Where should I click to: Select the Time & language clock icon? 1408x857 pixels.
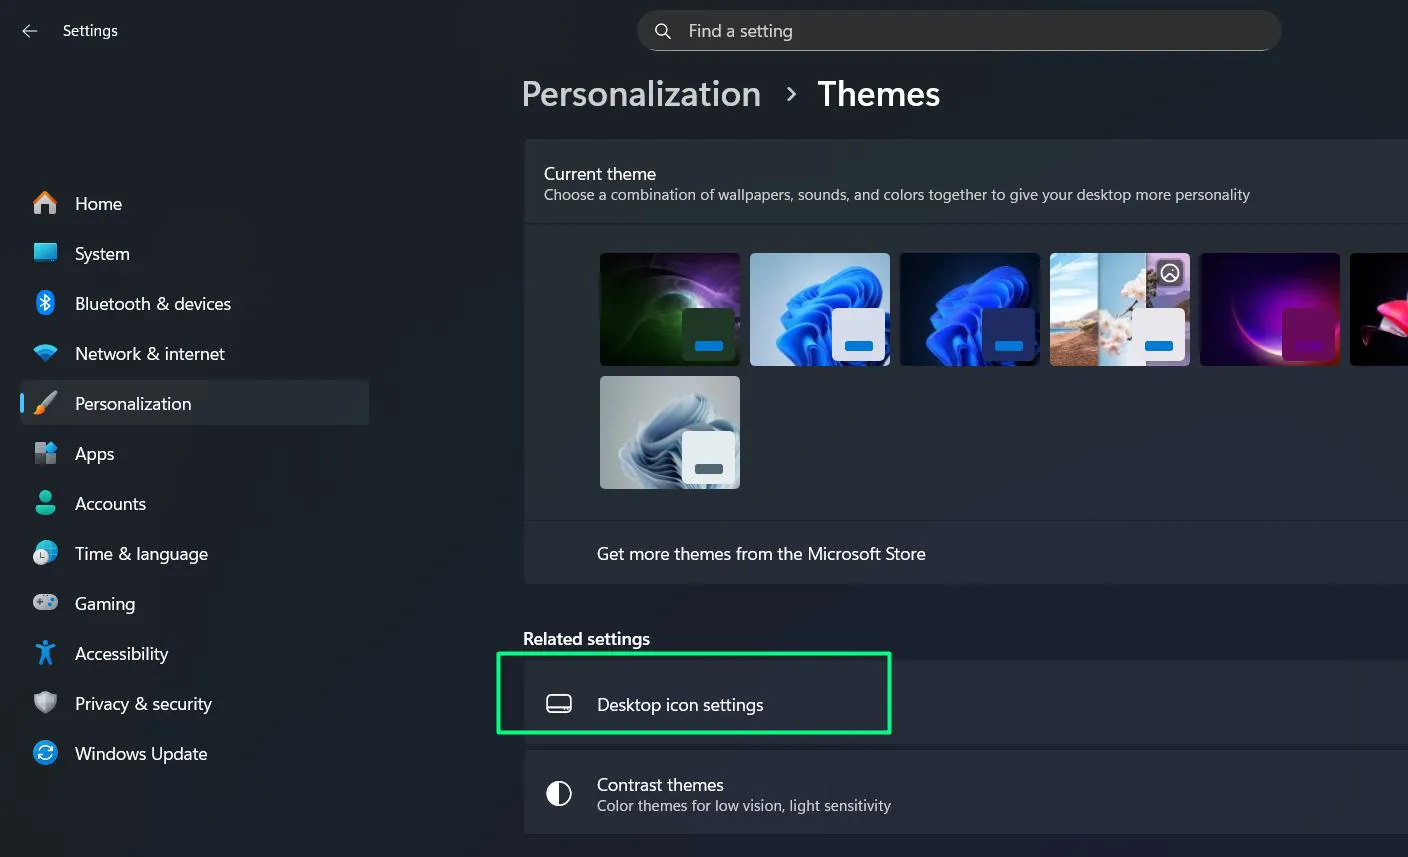click(45, 553)
